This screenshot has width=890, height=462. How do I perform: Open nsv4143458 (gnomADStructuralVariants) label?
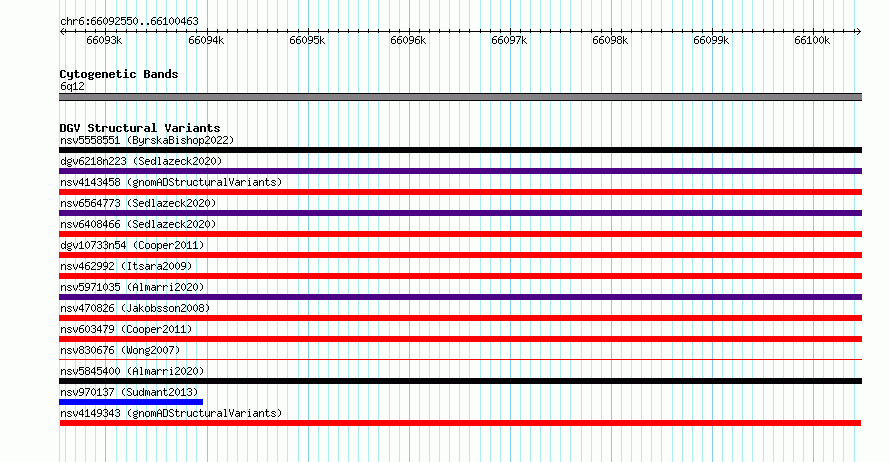tap(171, 182)
